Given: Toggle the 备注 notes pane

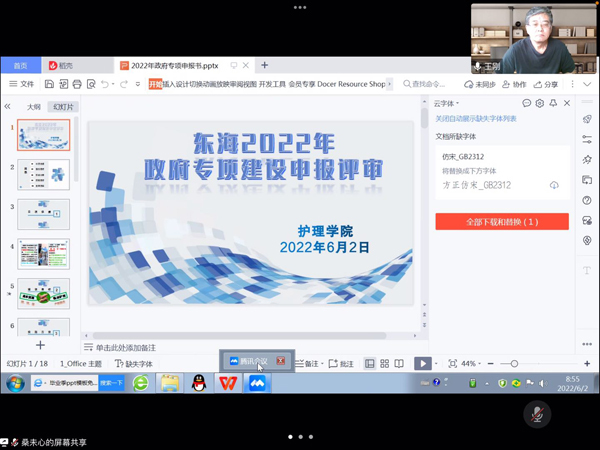Looking at the screenshot, I should [308, 364].
